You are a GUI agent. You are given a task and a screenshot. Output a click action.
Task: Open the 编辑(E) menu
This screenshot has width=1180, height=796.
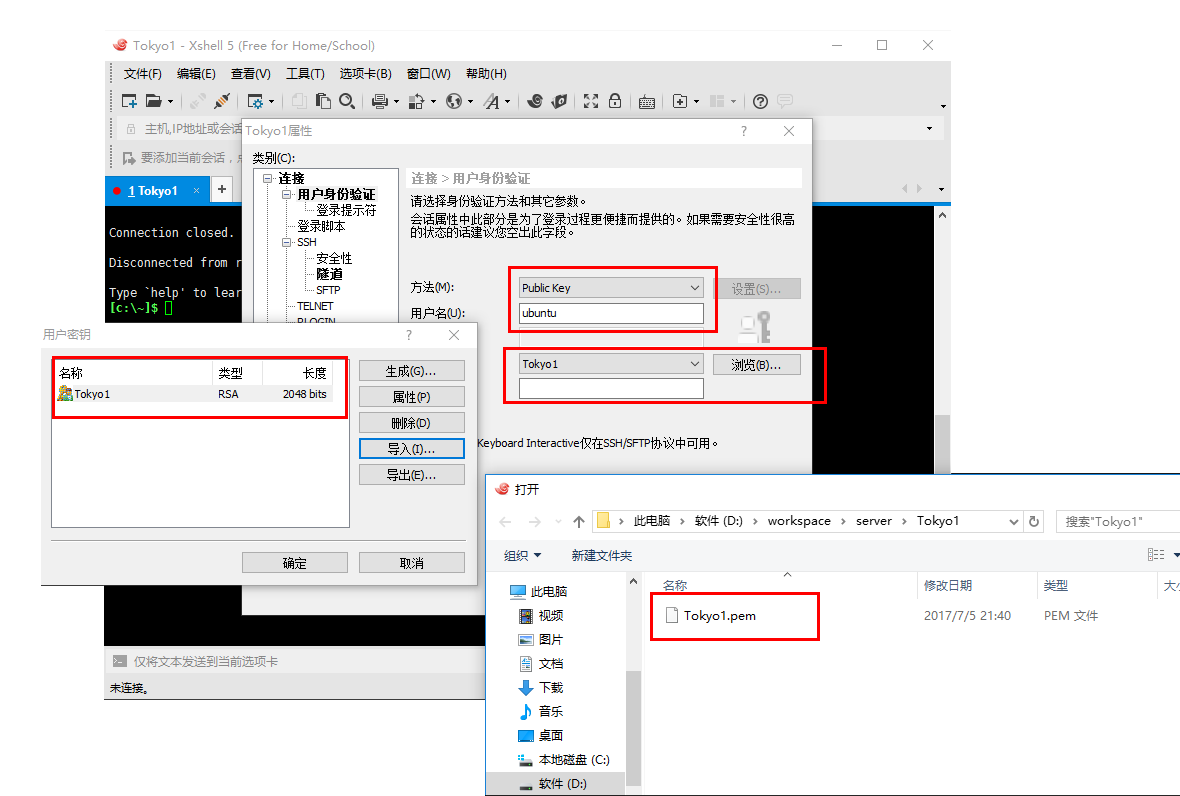tap(196, 74)
